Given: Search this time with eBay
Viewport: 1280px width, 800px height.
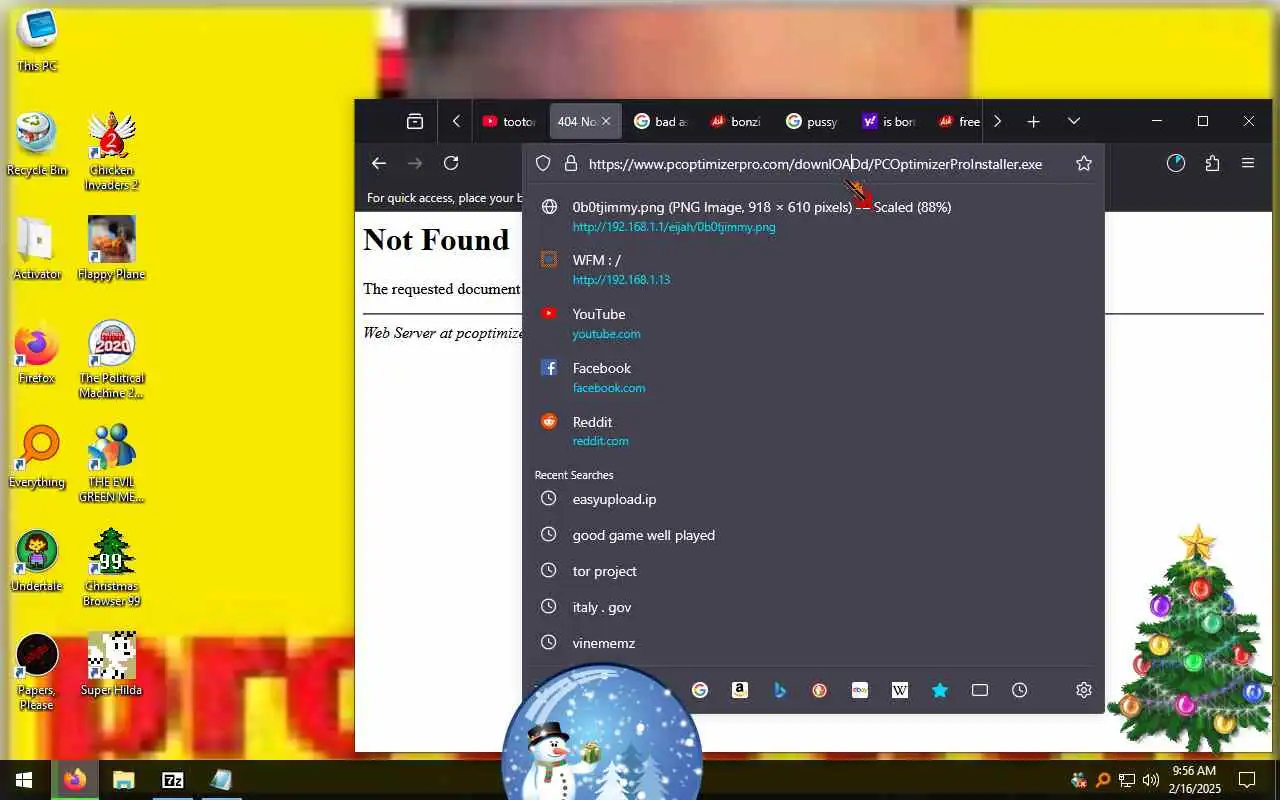Looking at the screenshot, I should click(x=860, y=690).
